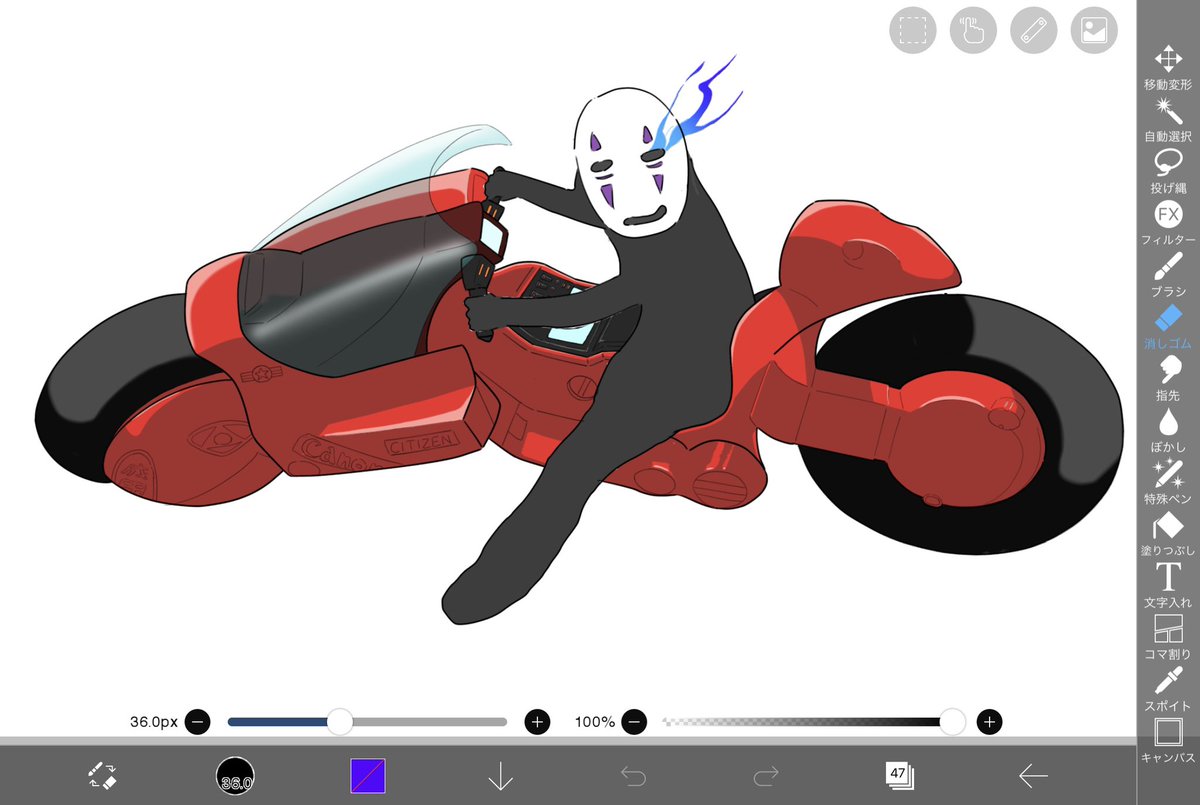Increase opacity with plus button
This screenshot has height=805, width=1200.
click(990, 721)
